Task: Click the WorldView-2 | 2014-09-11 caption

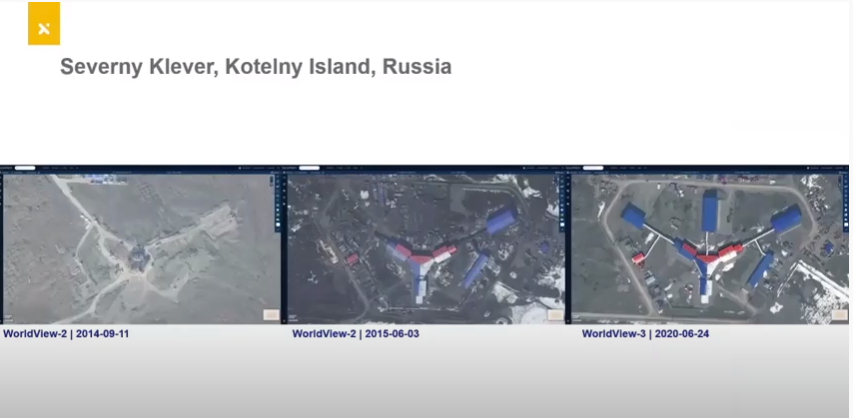Action: (66, 334)
